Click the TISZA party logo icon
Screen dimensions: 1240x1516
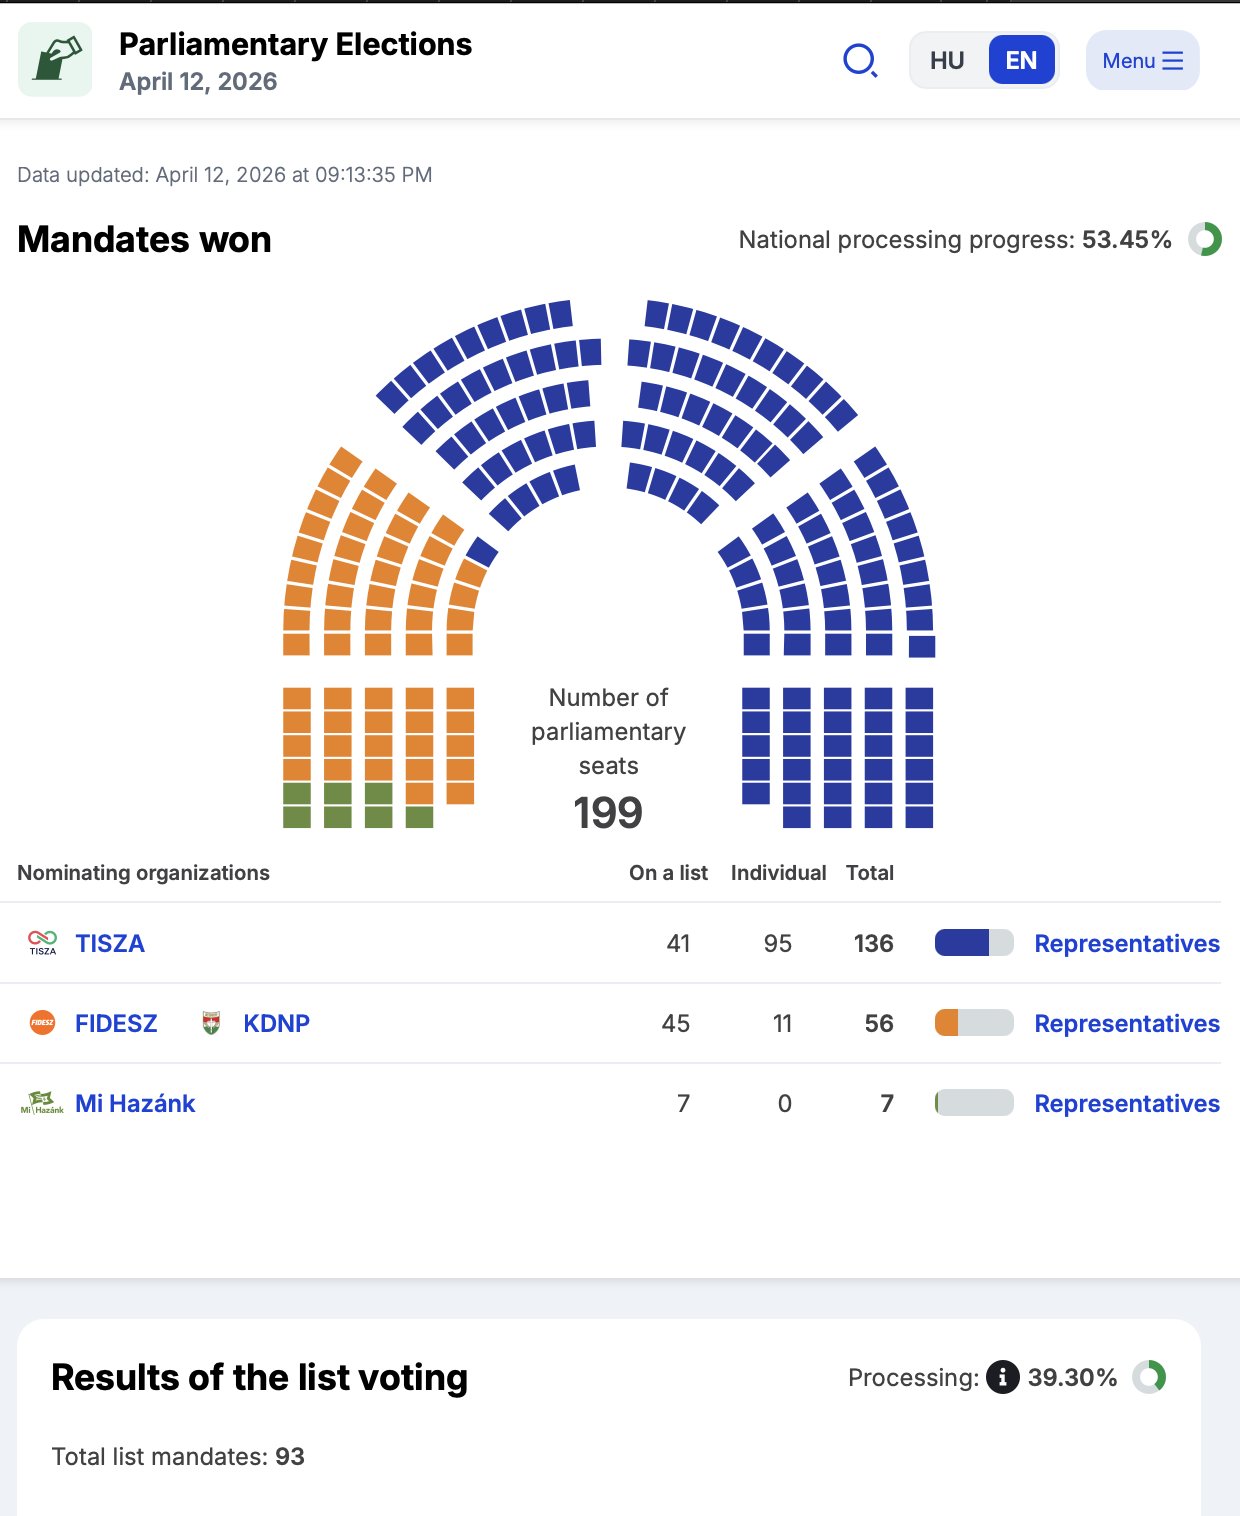tap(42, 943)
